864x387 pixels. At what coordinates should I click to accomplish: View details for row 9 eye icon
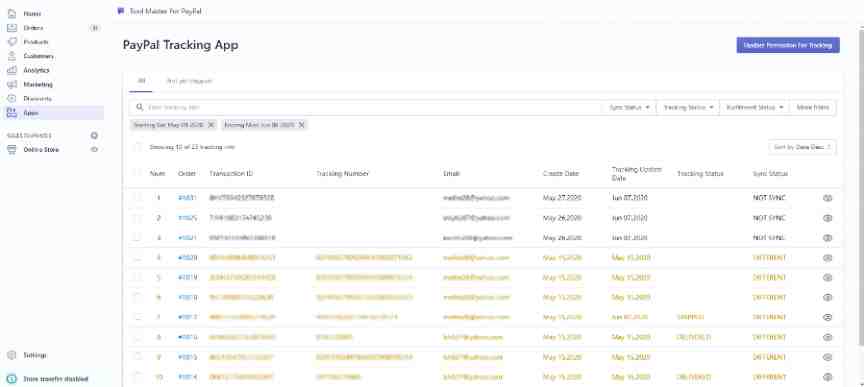click(x=827, y=357)
